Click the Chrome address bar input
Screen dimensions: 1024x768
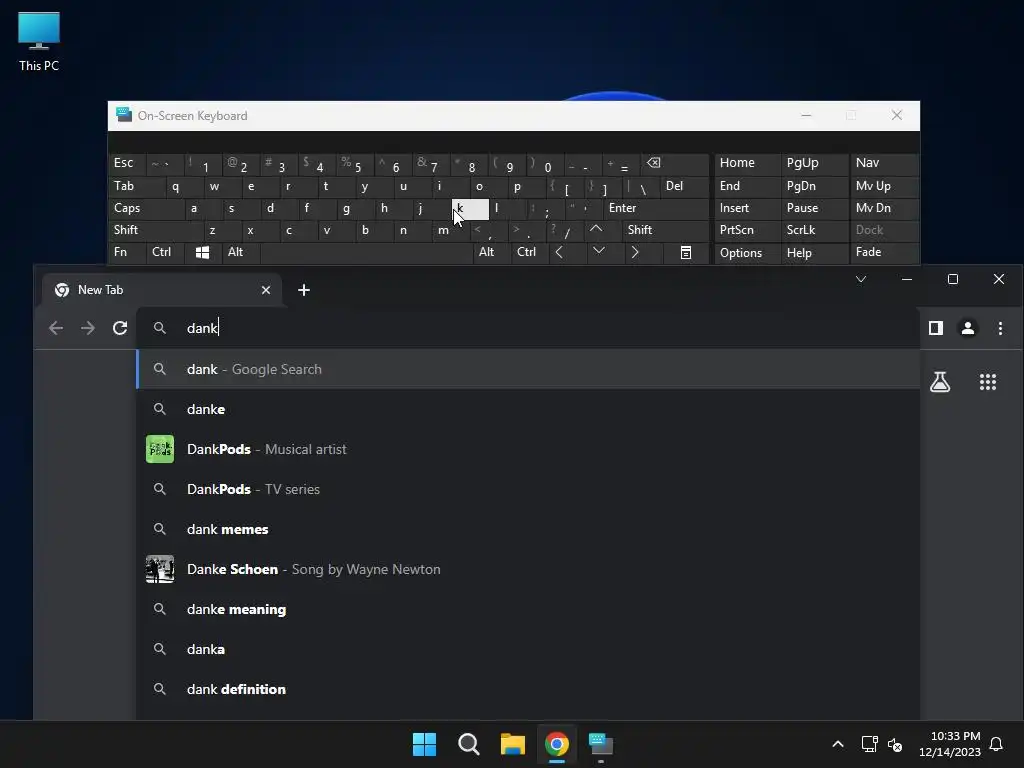[528, 328]
